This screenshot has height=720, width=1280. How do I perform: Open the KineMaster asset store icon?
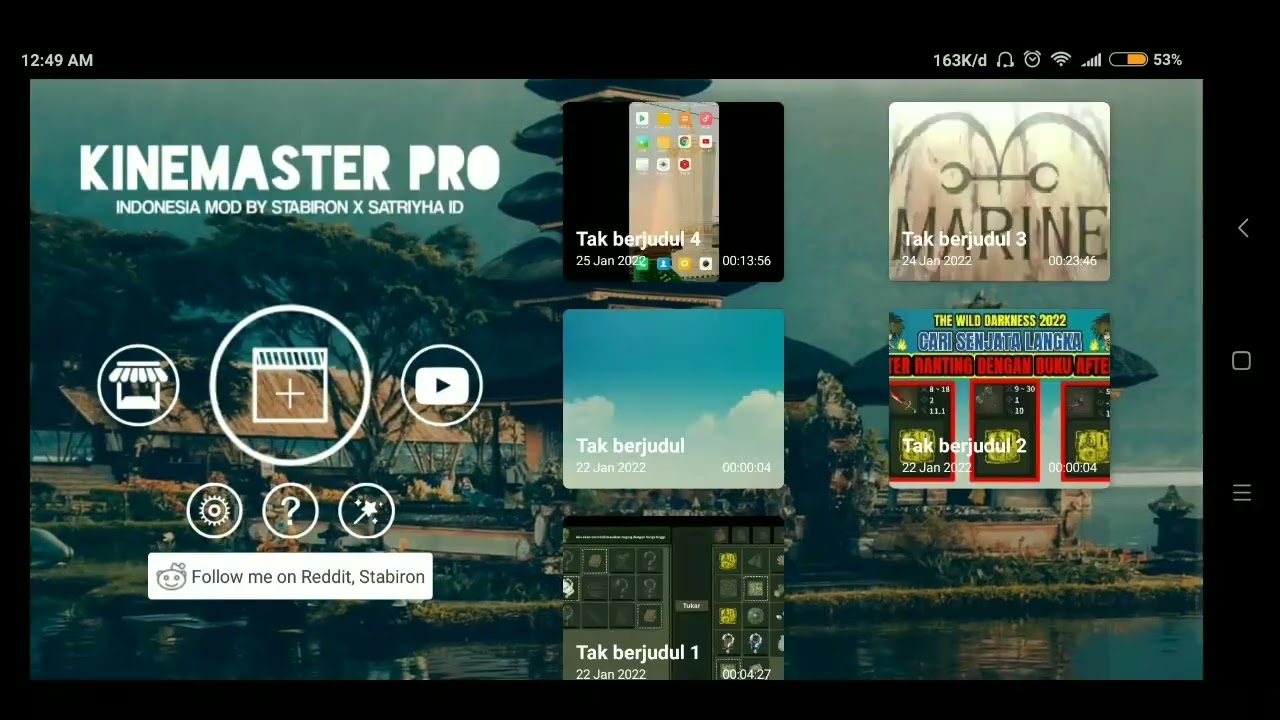[139, 385]
